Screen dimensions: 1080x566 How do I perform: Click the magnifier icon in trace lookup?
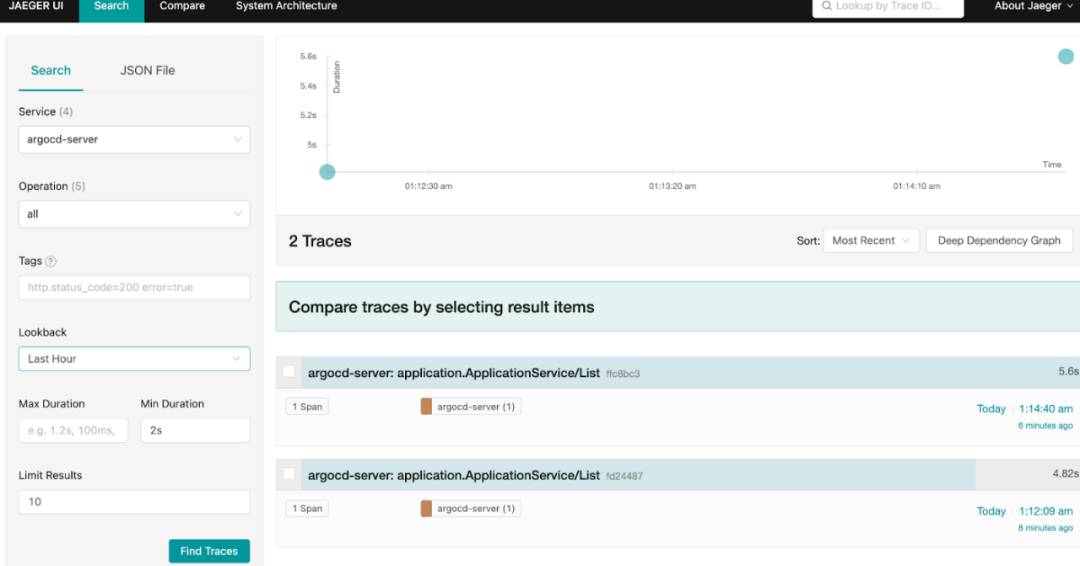[x=827, y=6]
